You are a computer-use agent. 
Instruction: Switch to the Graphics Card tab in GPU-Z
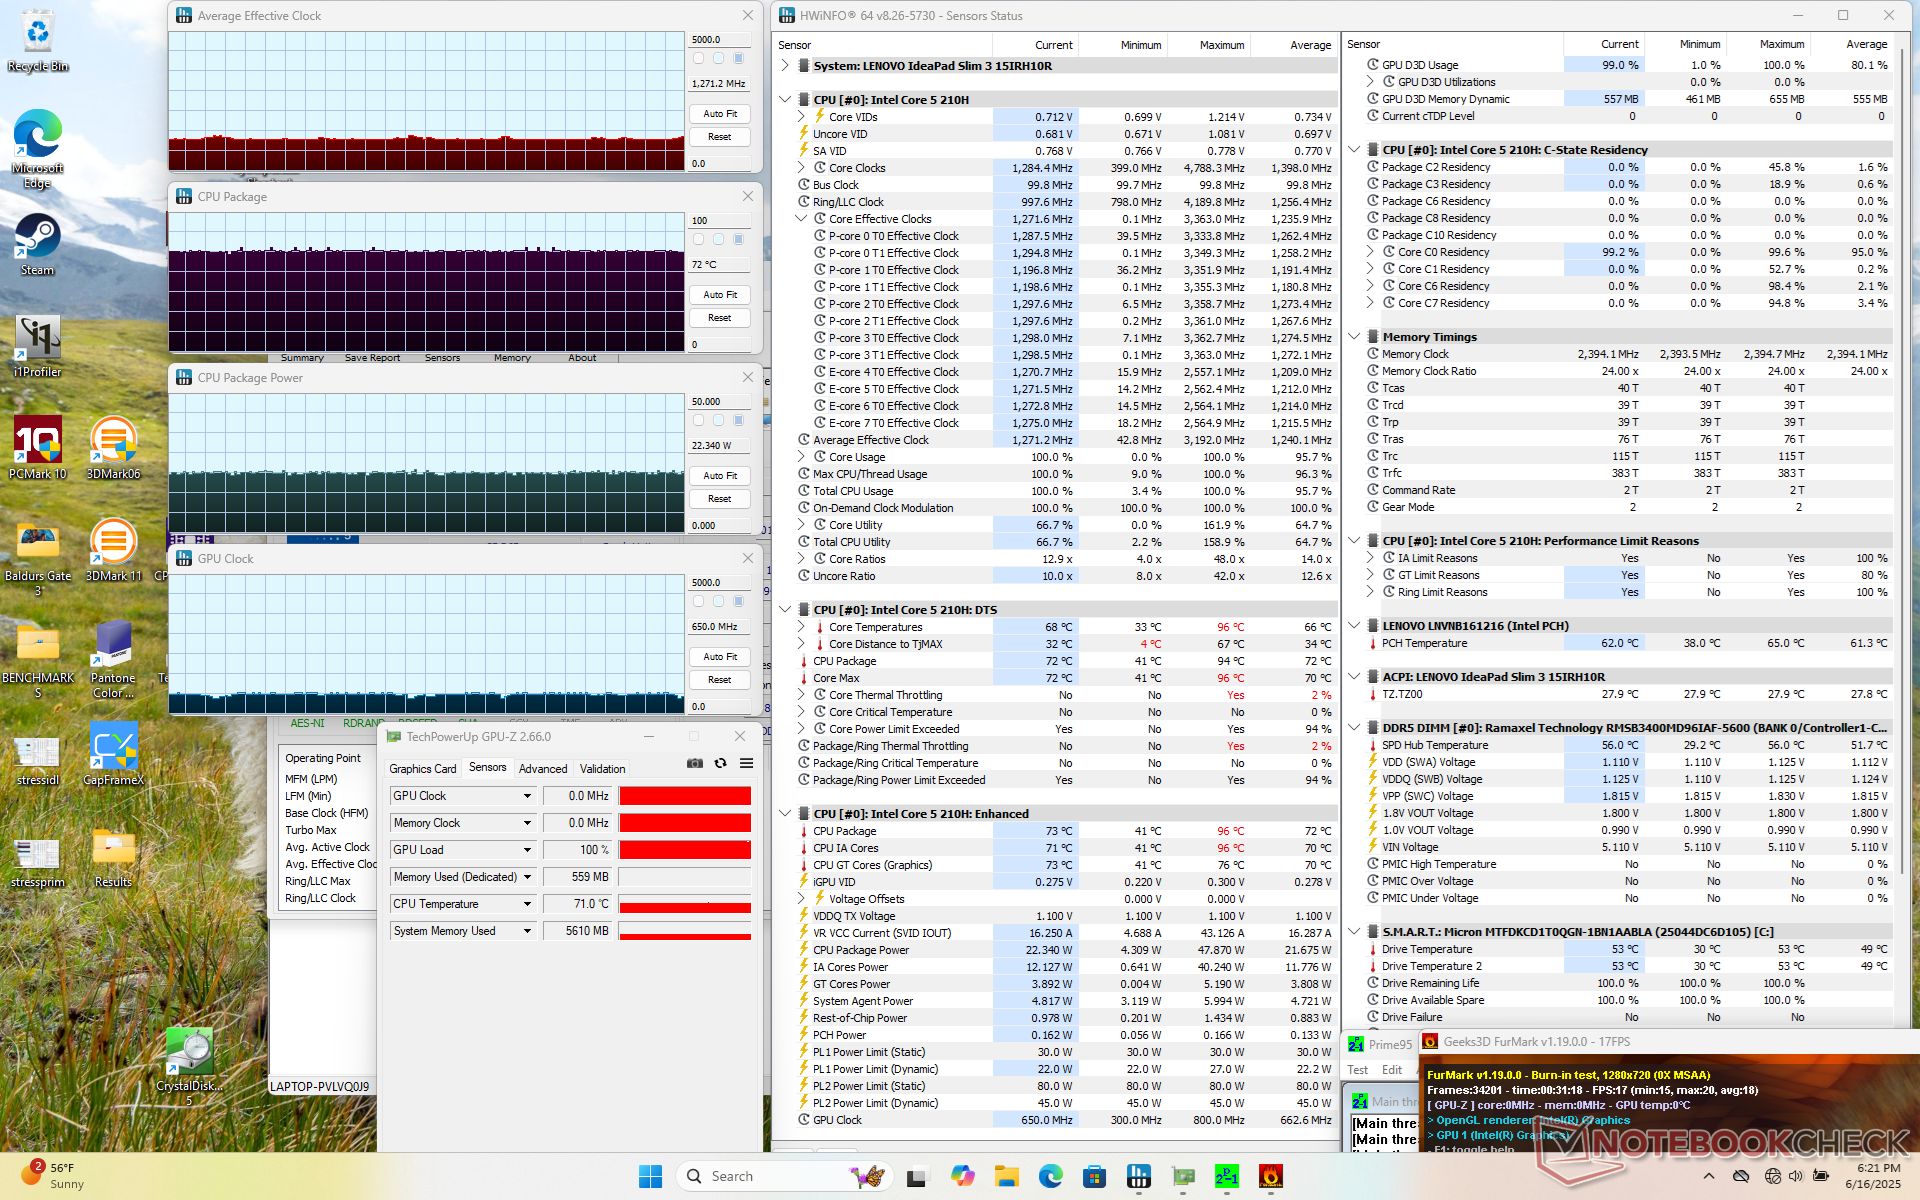(422, 769)
